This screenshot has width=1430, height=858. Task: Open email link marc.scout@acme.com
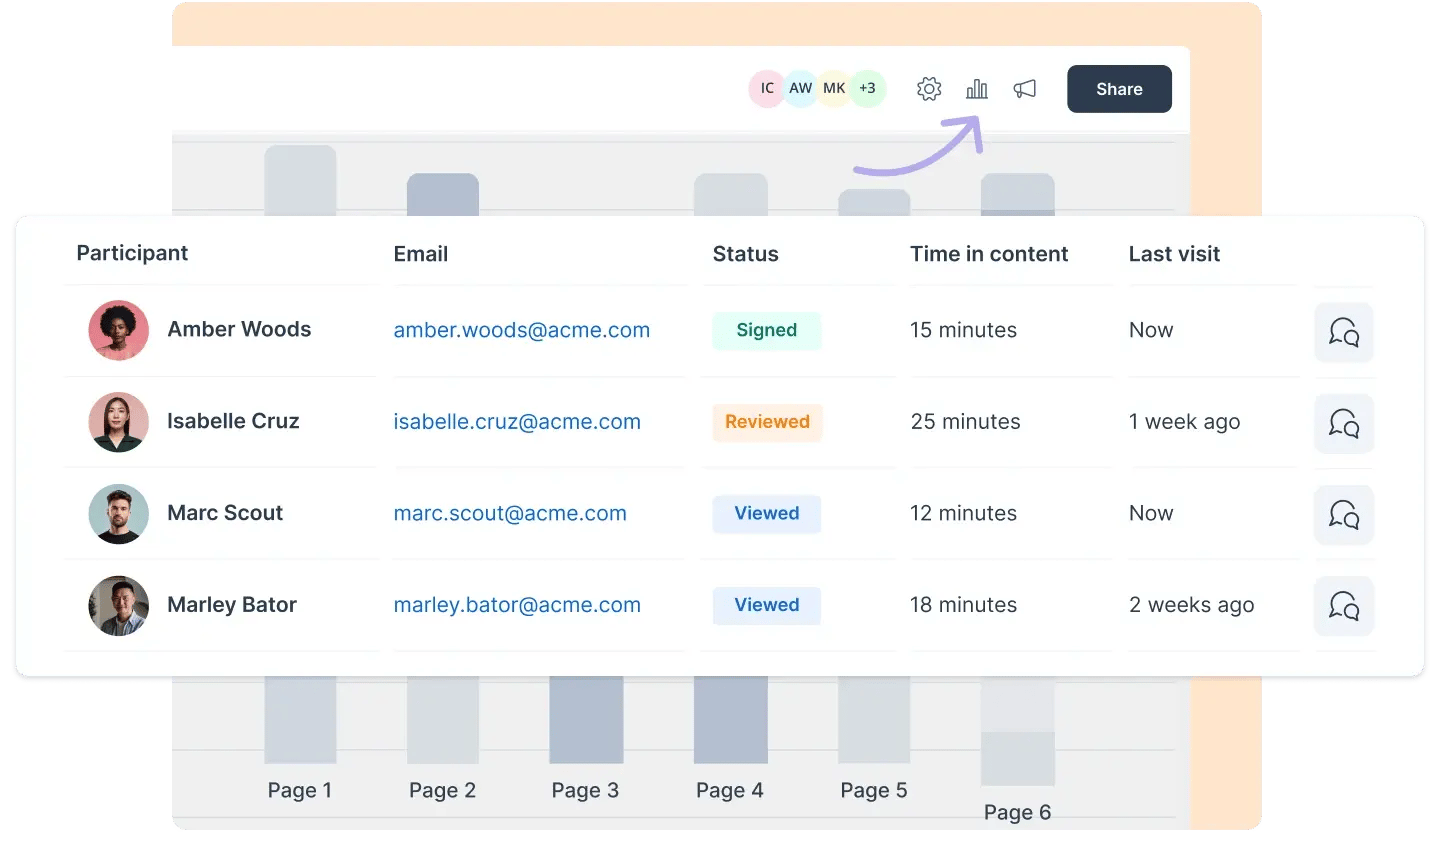[510, 513]
